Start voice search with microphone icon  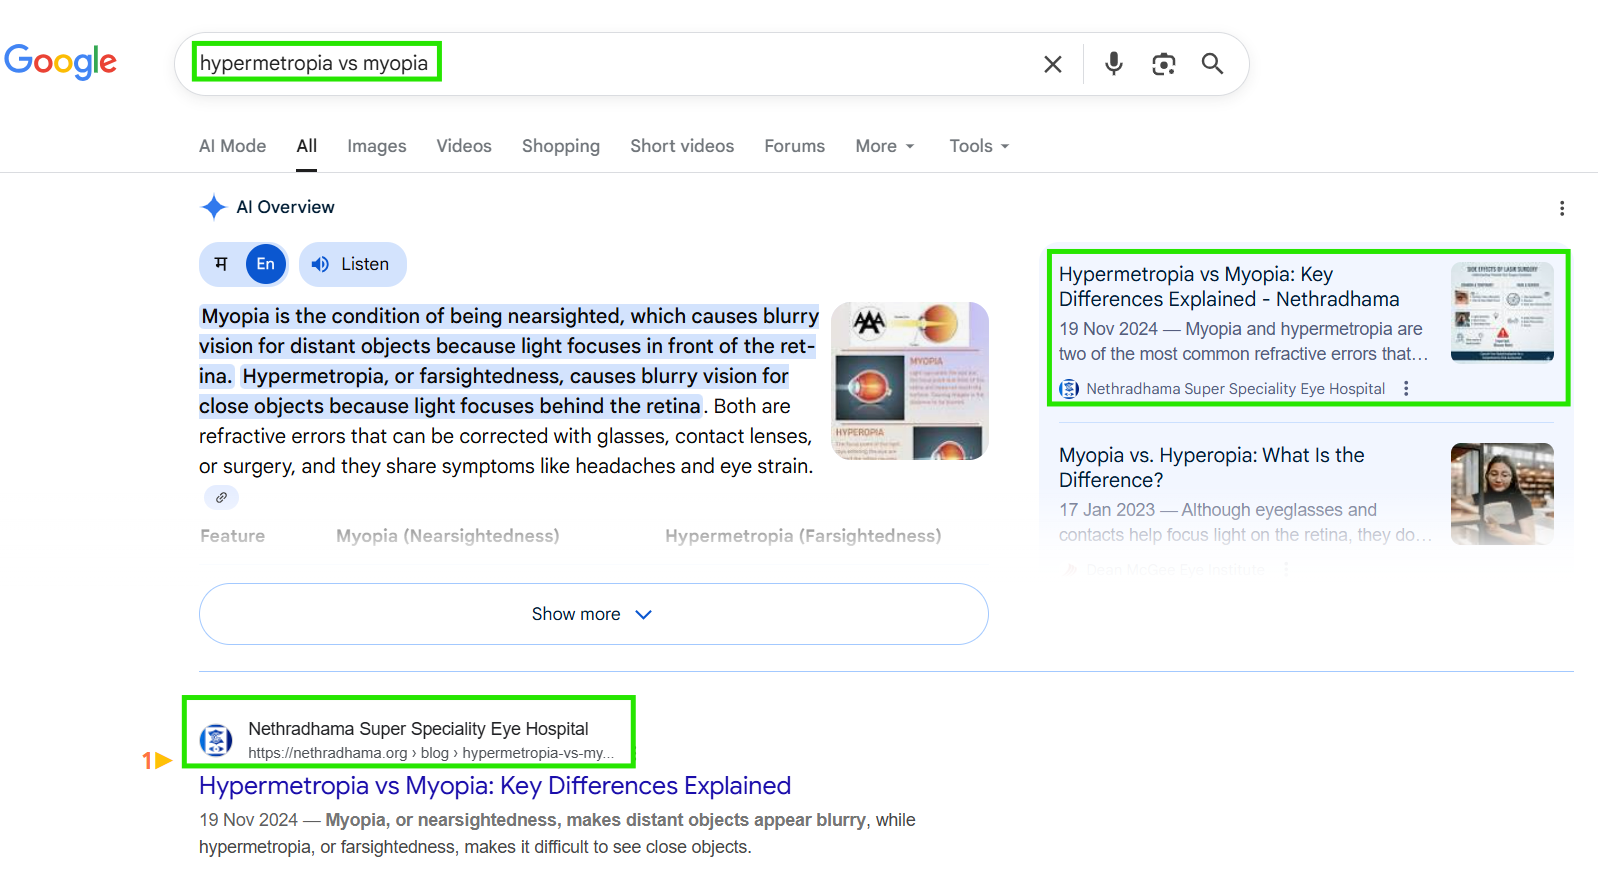click(1113, 64)
